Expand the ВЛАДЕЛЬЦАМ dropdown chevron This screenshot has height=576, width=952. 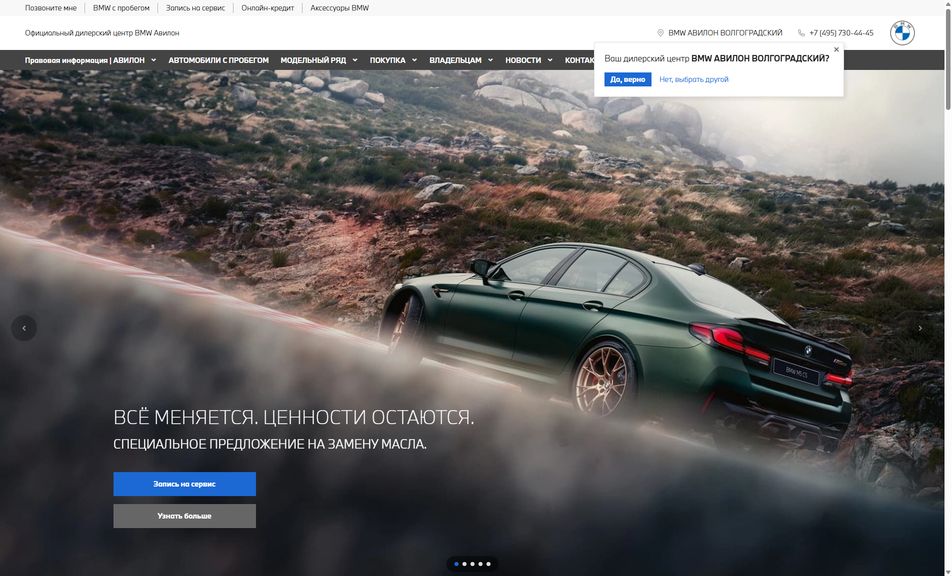(x=491, y=60)
